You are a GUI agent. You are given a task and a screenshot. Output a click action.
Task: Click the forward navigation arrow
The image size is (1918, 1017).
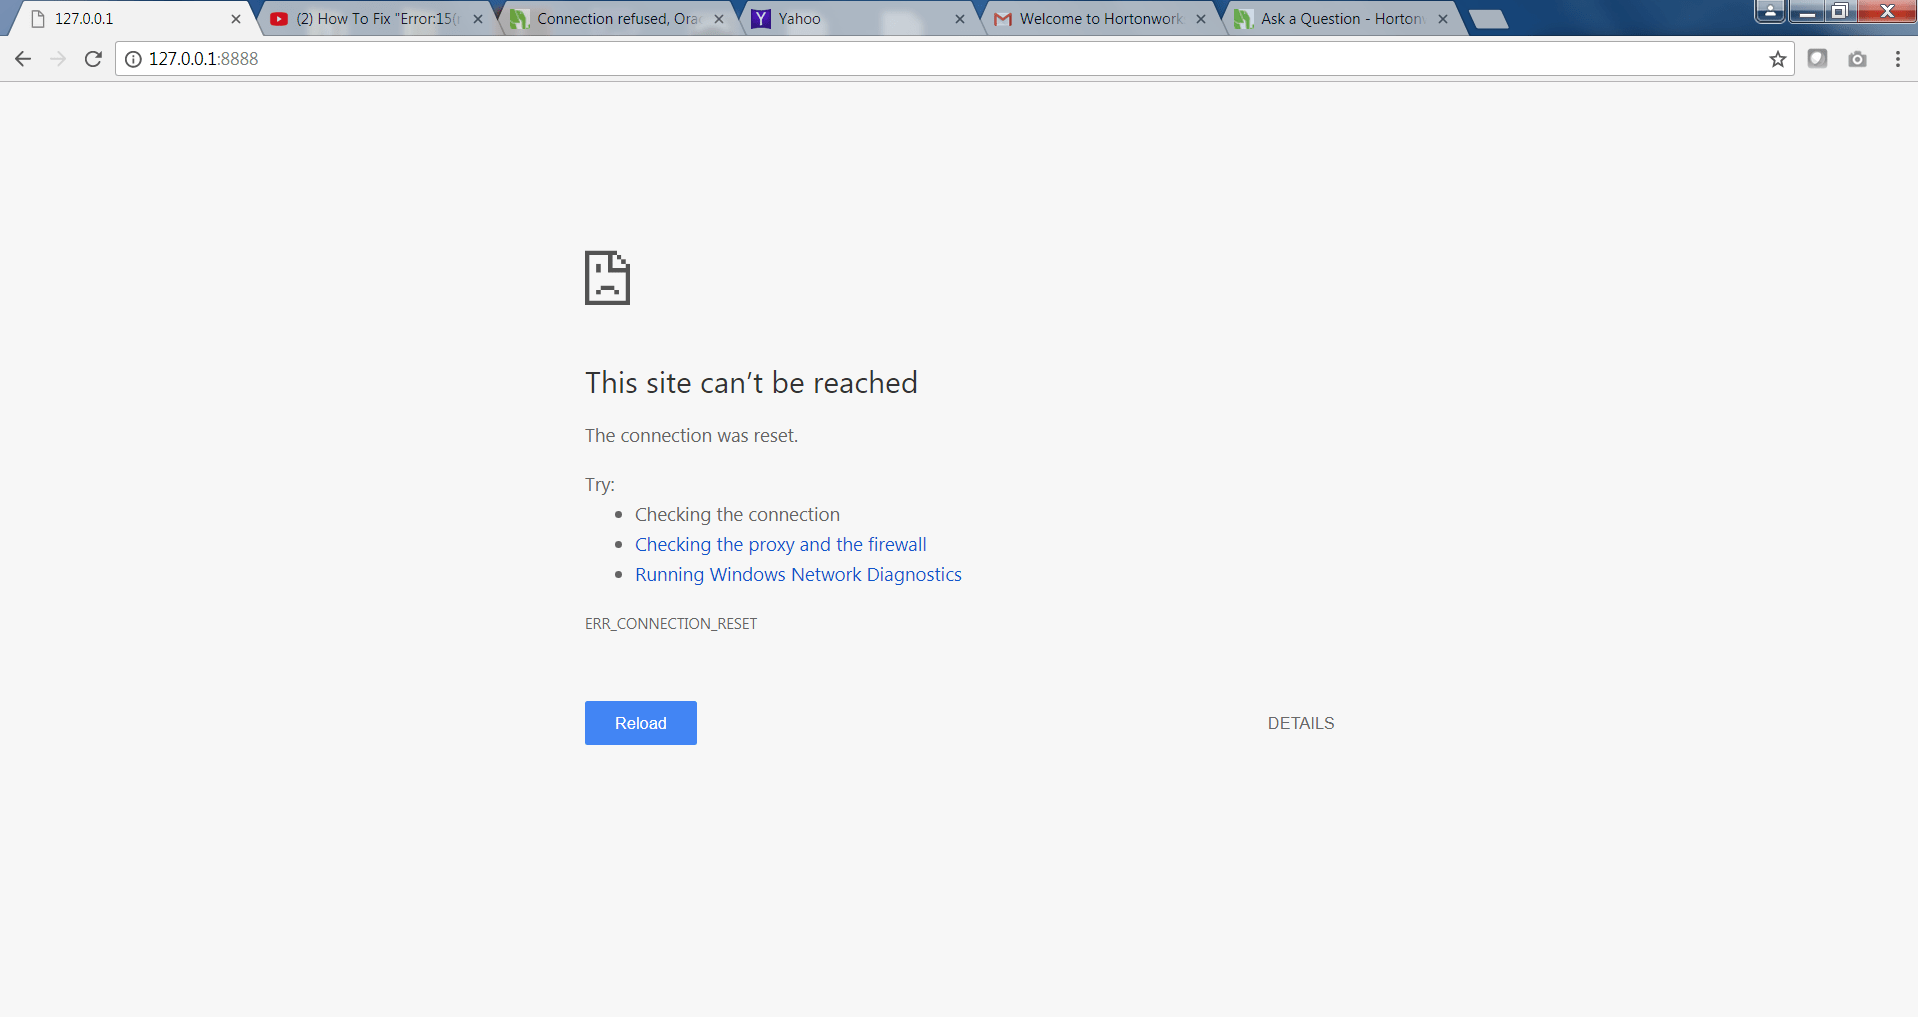(x=57, y=58)
